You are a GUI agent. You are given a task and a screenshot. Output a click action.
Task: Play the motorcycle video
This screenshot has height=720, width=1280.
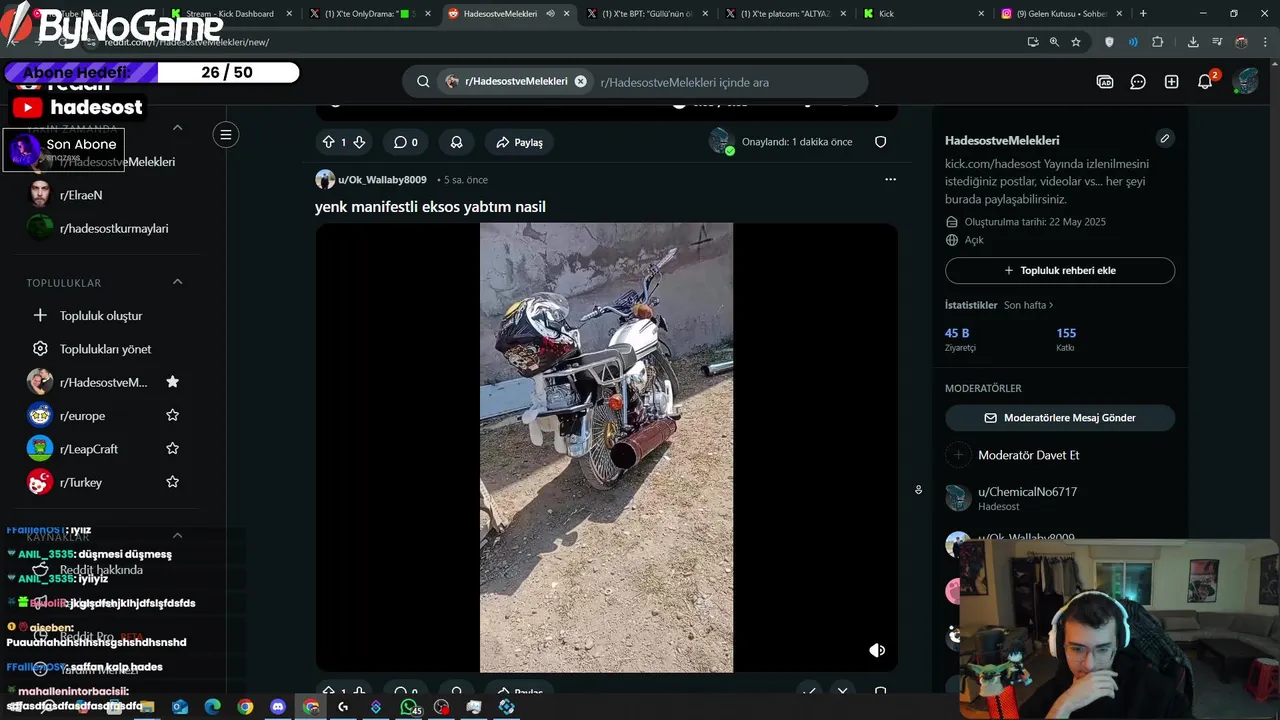pyautogui.click(x=606, y=447)
